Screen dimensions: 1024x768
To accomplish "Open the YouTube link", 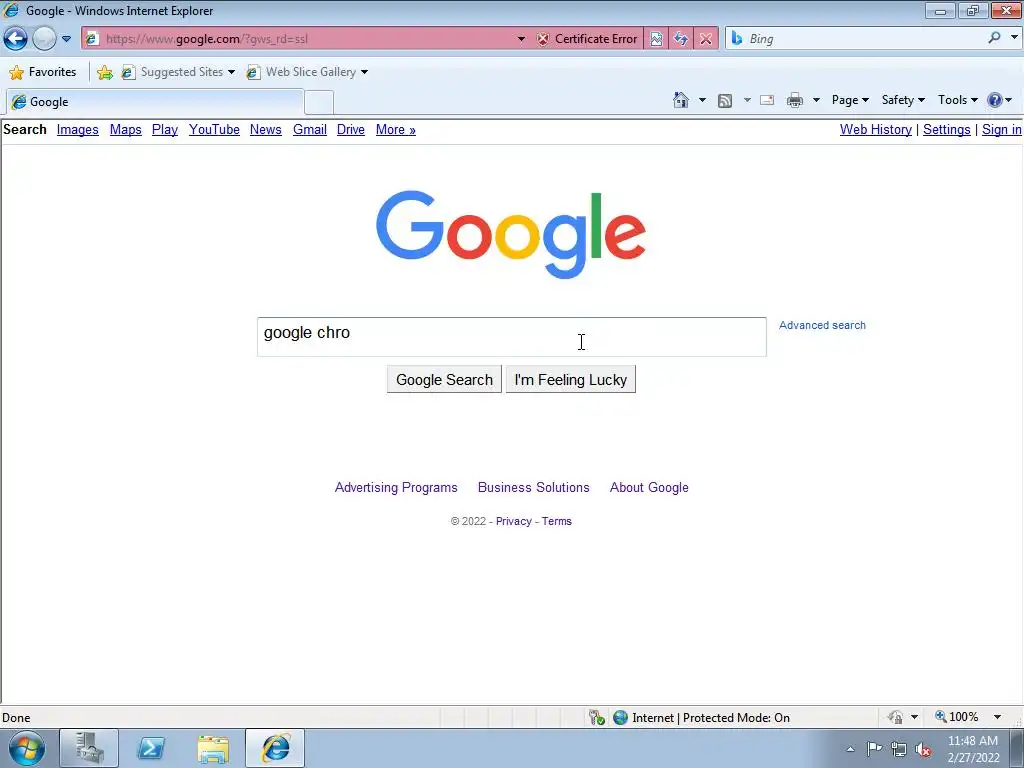I will coord(214,129).
